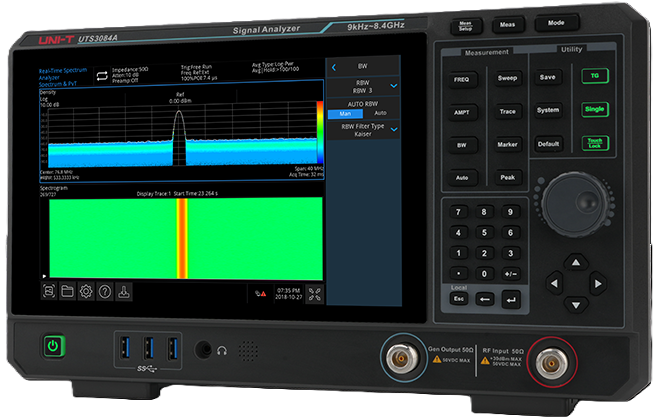Open the Meas Setup hardware key

click(x=466, y=26)
